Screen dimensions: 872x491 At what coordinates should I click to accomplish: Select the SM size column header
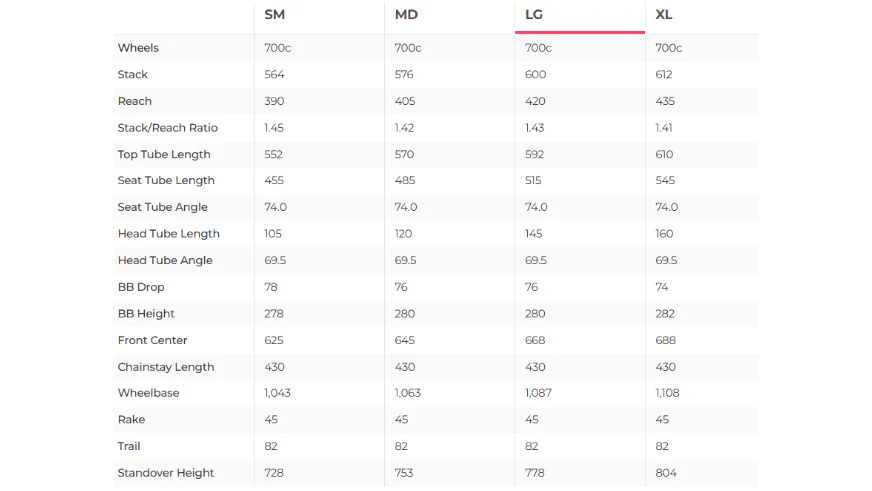tap(275, 14)
